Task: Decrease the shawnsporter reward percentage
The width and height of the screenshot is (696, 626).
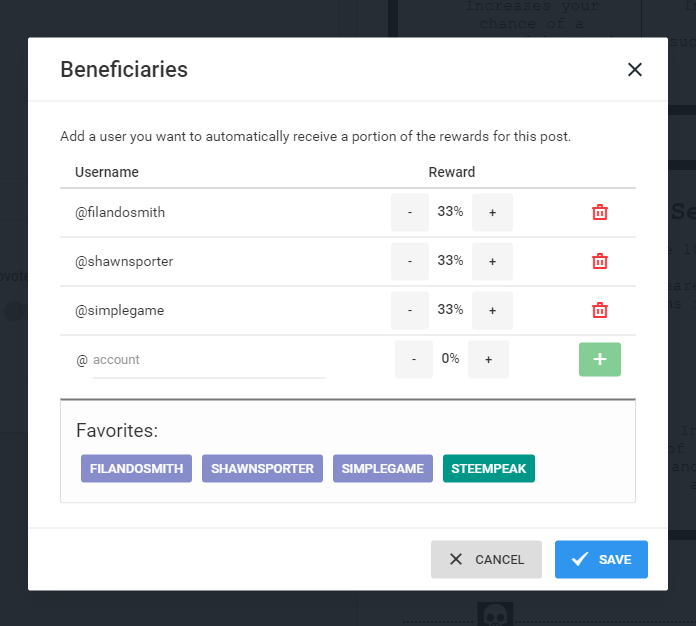Action: [x=410, y=261]
